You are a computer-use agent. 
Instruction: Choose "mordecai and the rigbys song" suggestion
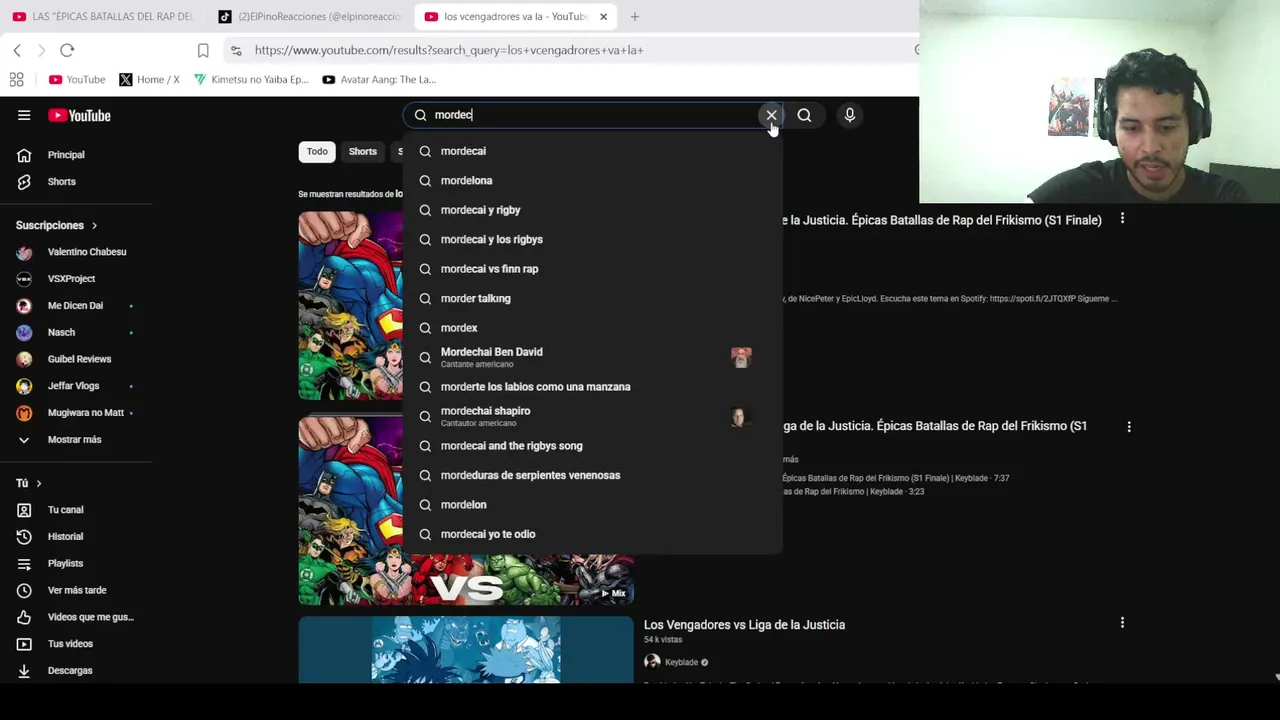click(x=592, y=446)
